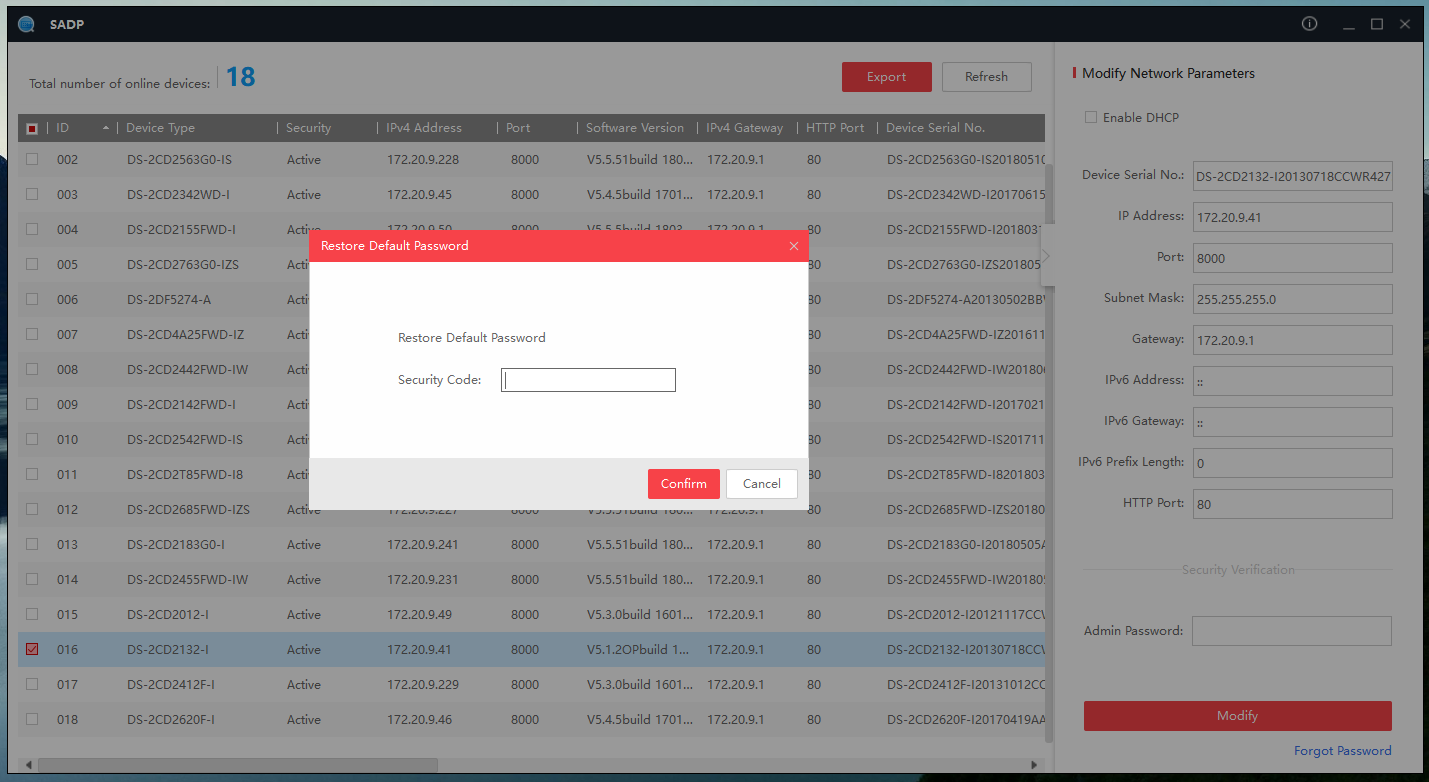Collapse the side panel with the arrow

click(x=1046, y=256)
